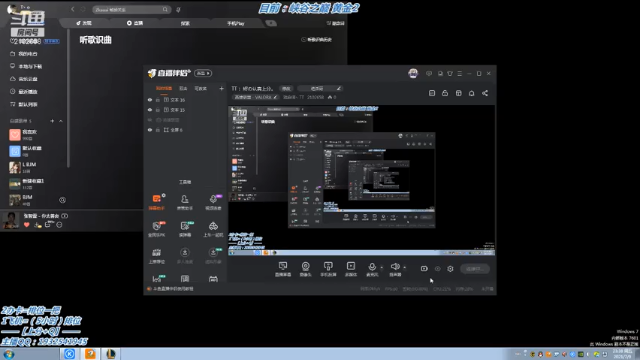Click the share icon at top right
640x360 pixels.
click(485, 93)
